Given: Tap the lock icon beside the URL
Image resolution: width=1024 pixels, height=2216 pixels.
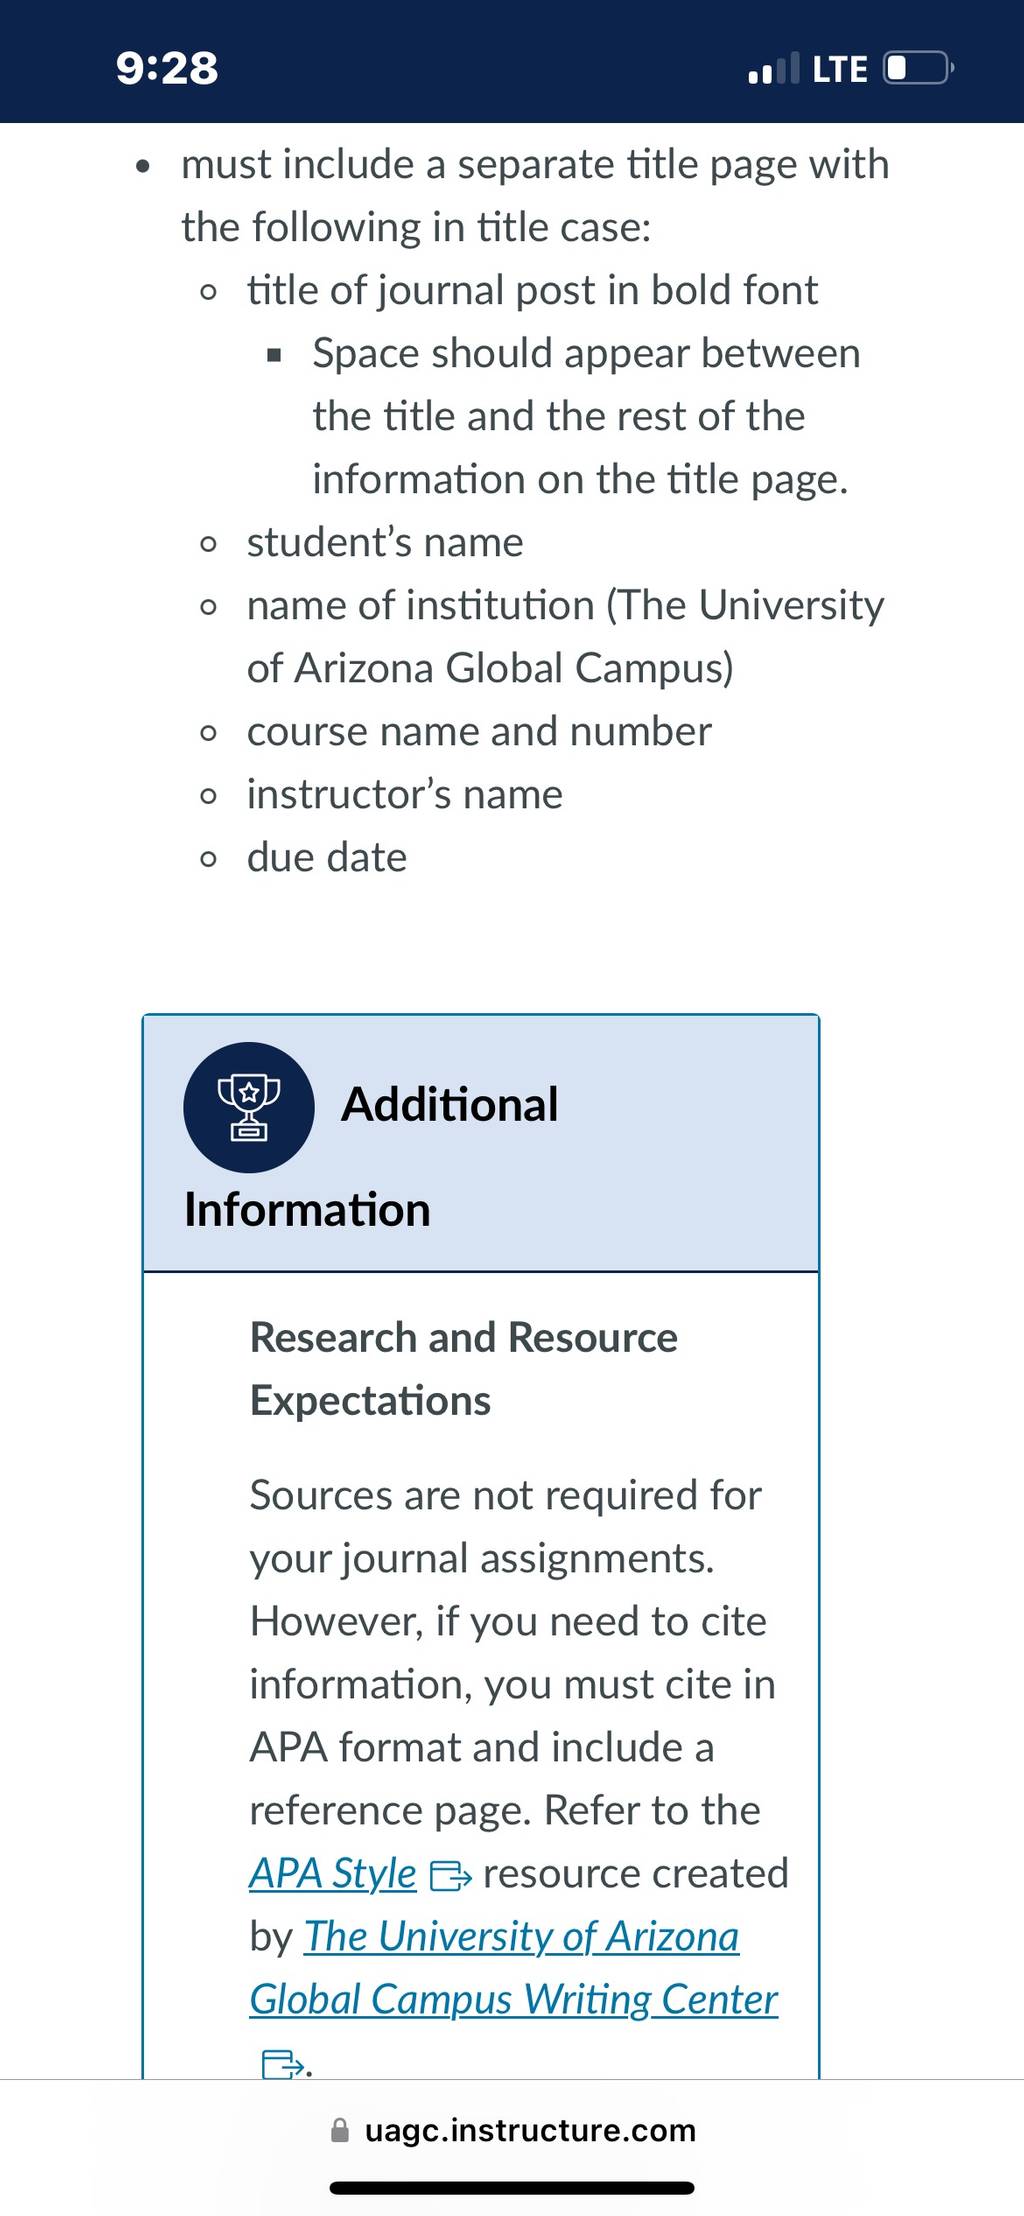Looking at the screenshot, I should click(x=340, y=2130).
